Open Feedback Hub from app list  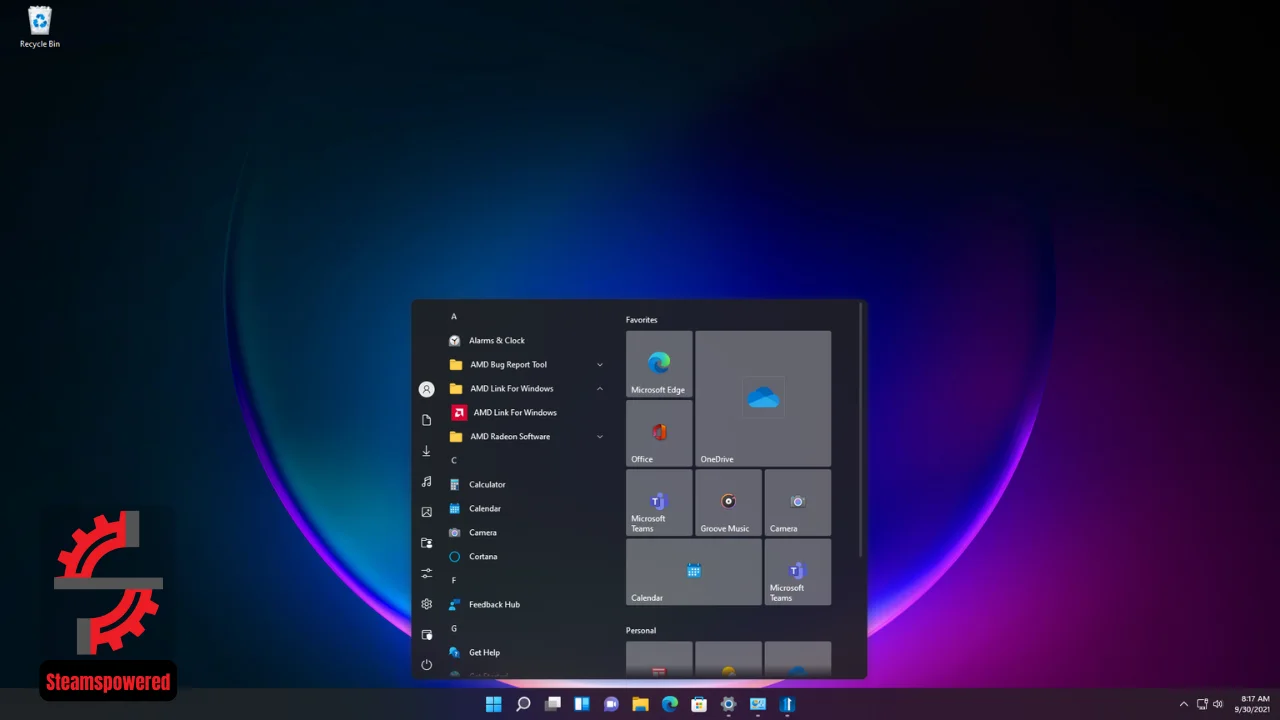pos(526,605)
